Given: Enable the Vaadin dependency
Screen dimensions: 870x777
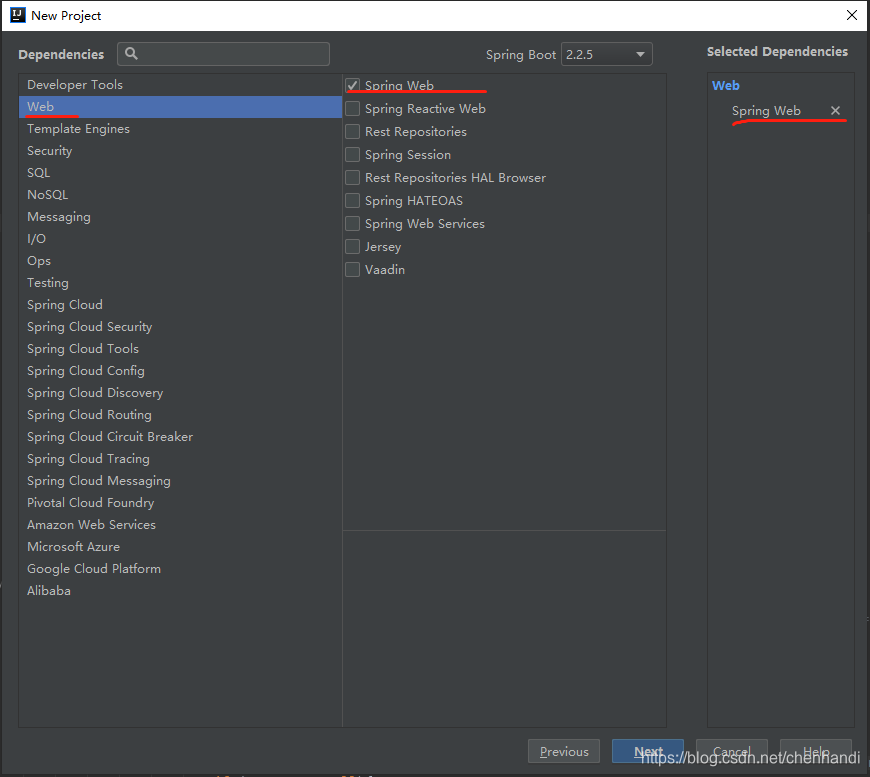Looking at the screenshot, I should click(x=352, y=270).
